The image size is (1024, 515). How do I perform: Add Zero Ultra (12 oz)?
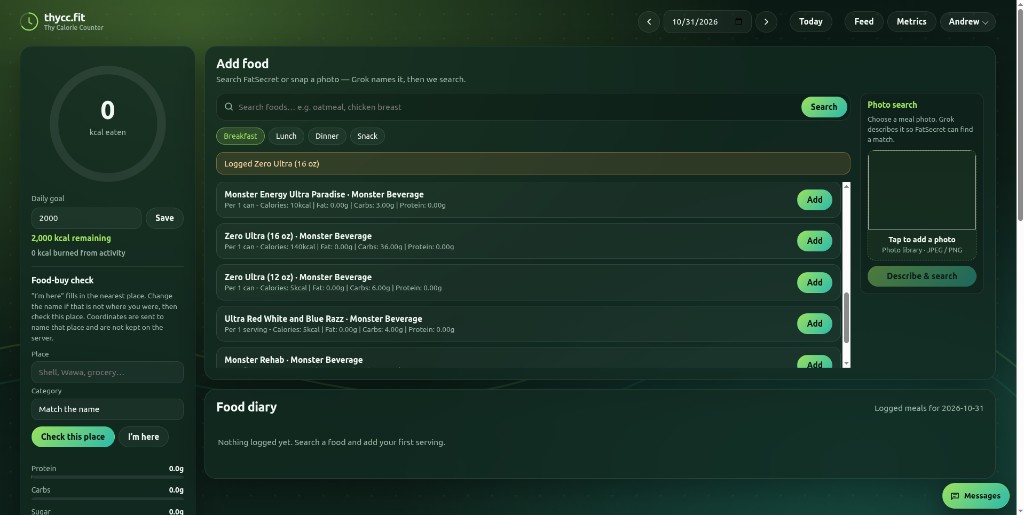(814, 283)
